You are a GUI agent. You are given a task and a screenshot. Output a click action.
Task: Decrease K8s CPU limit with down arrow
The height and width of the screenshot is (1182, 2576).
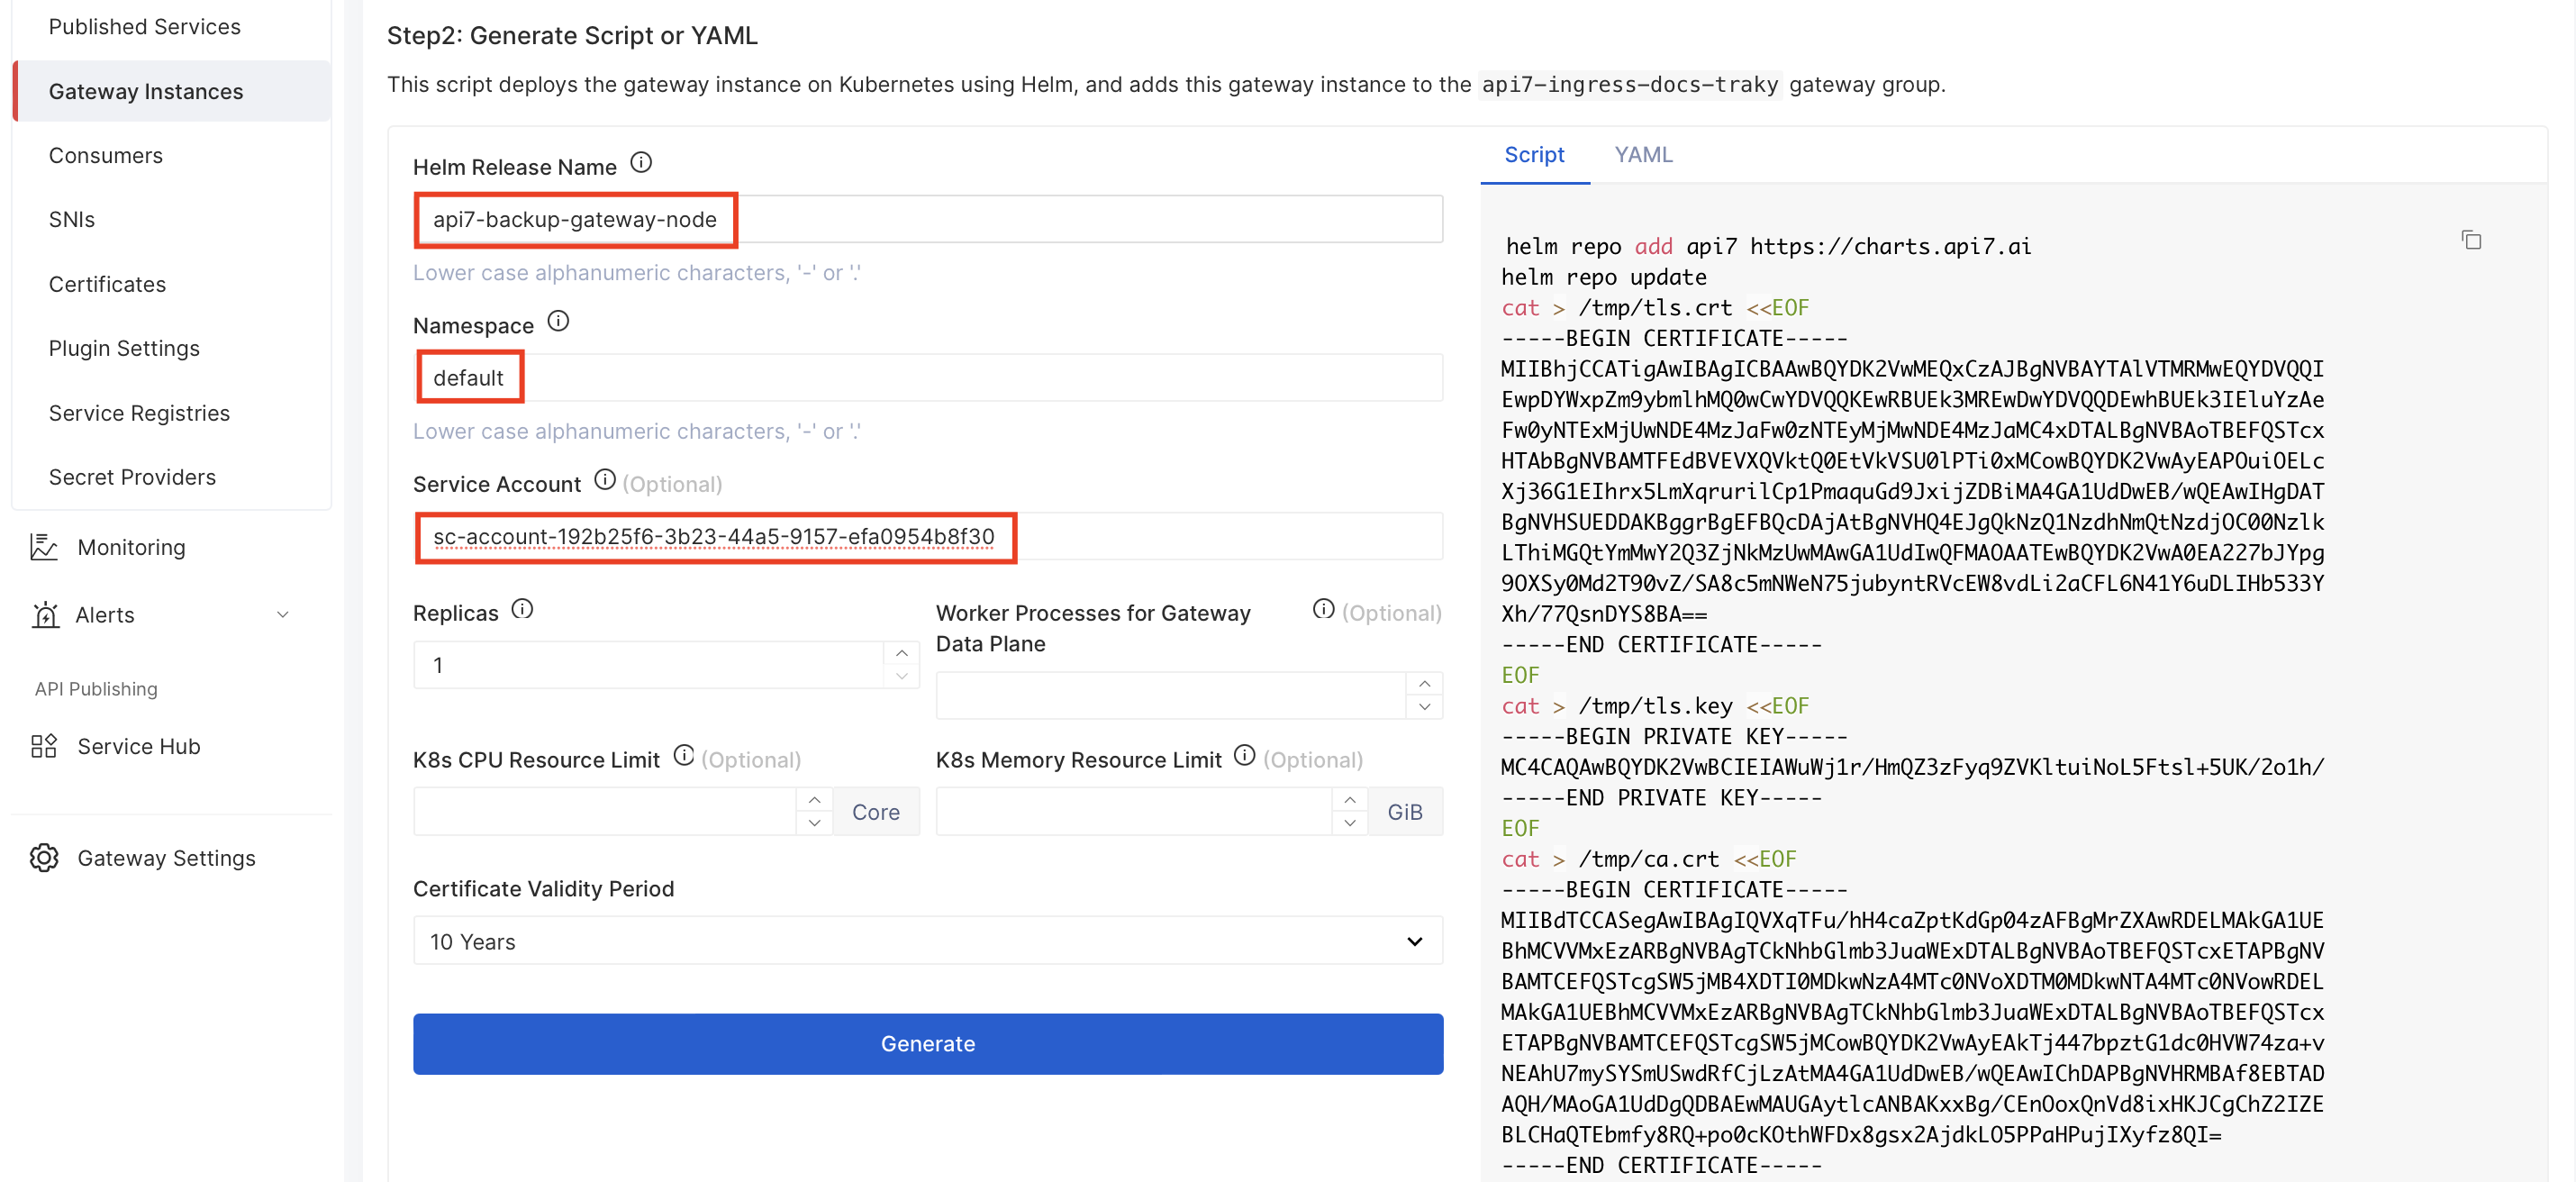tap(815, 822)
